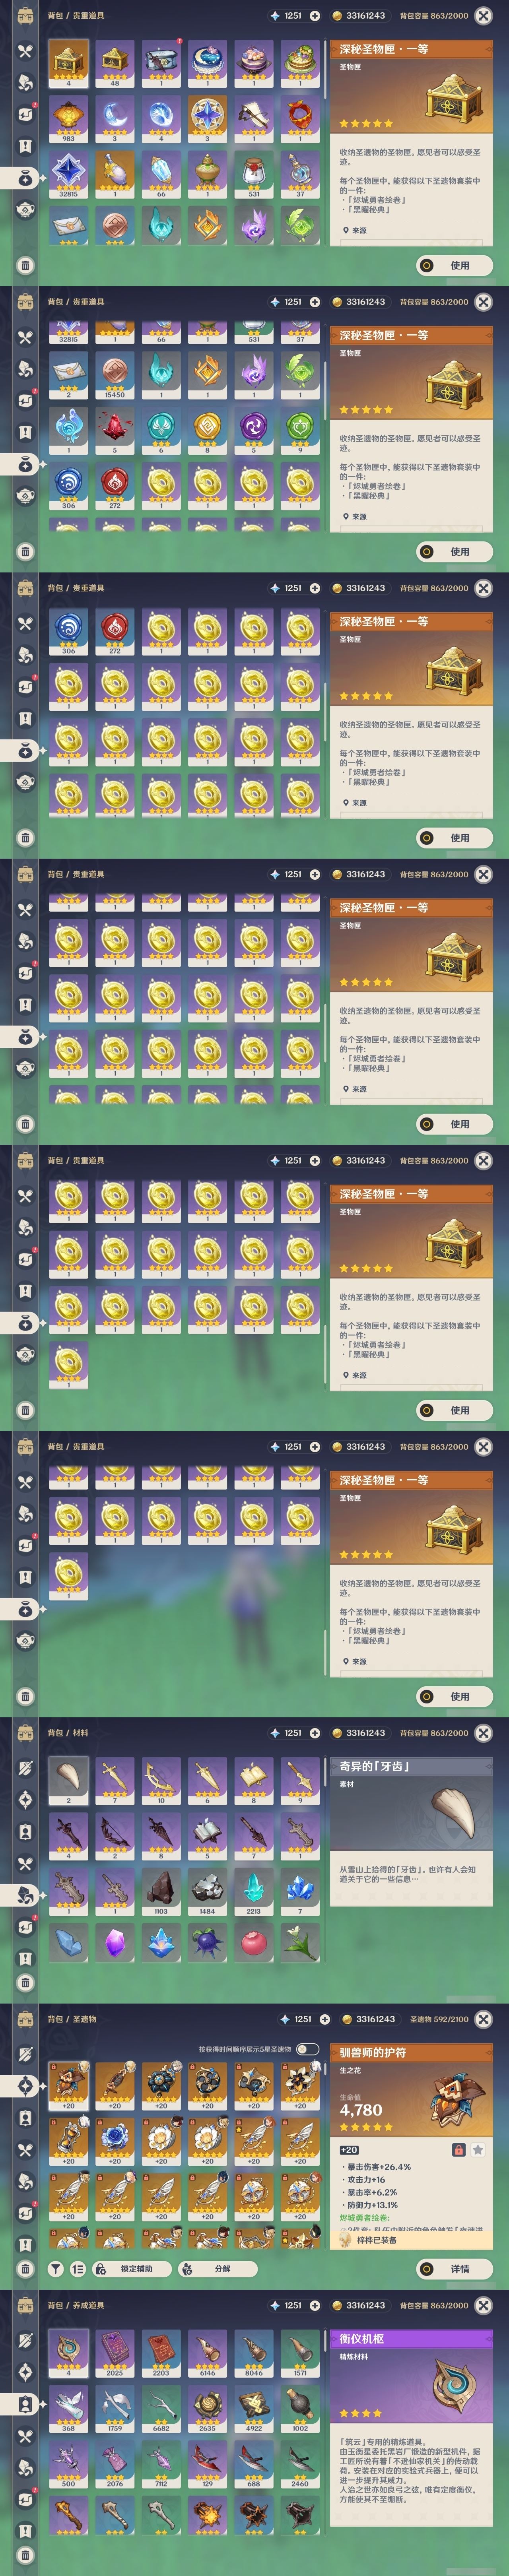Click the 锁定辅助 button

point(131,2269)
